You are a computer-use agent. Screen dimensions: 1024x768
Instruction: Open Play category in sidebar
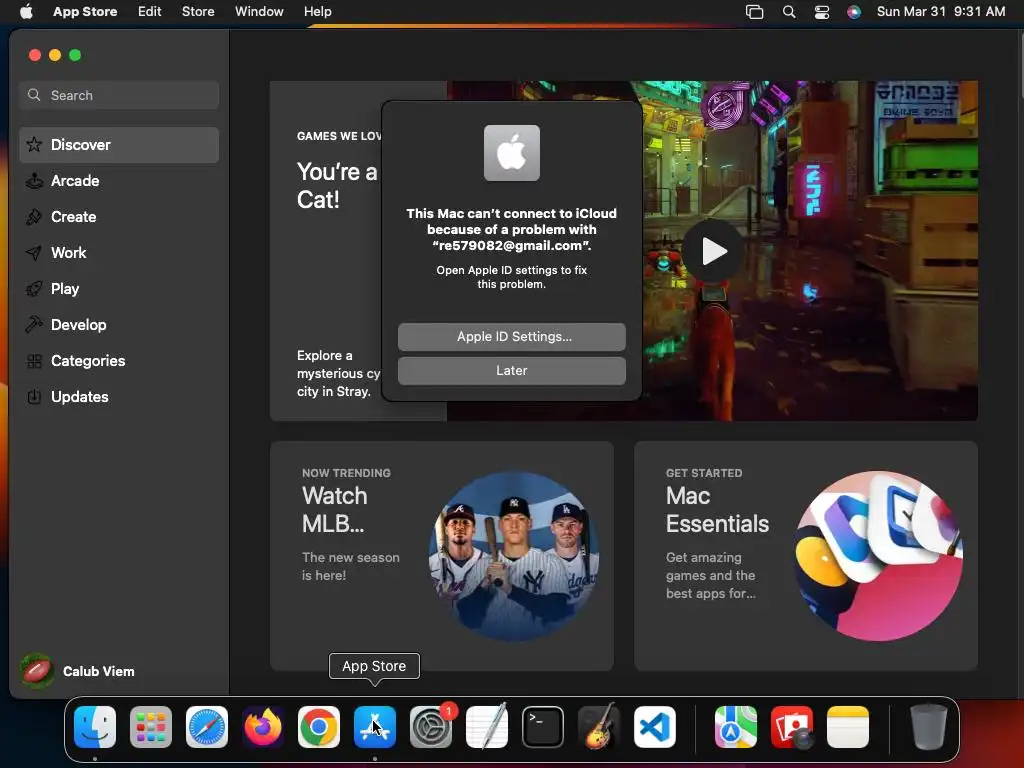(119, 289)
